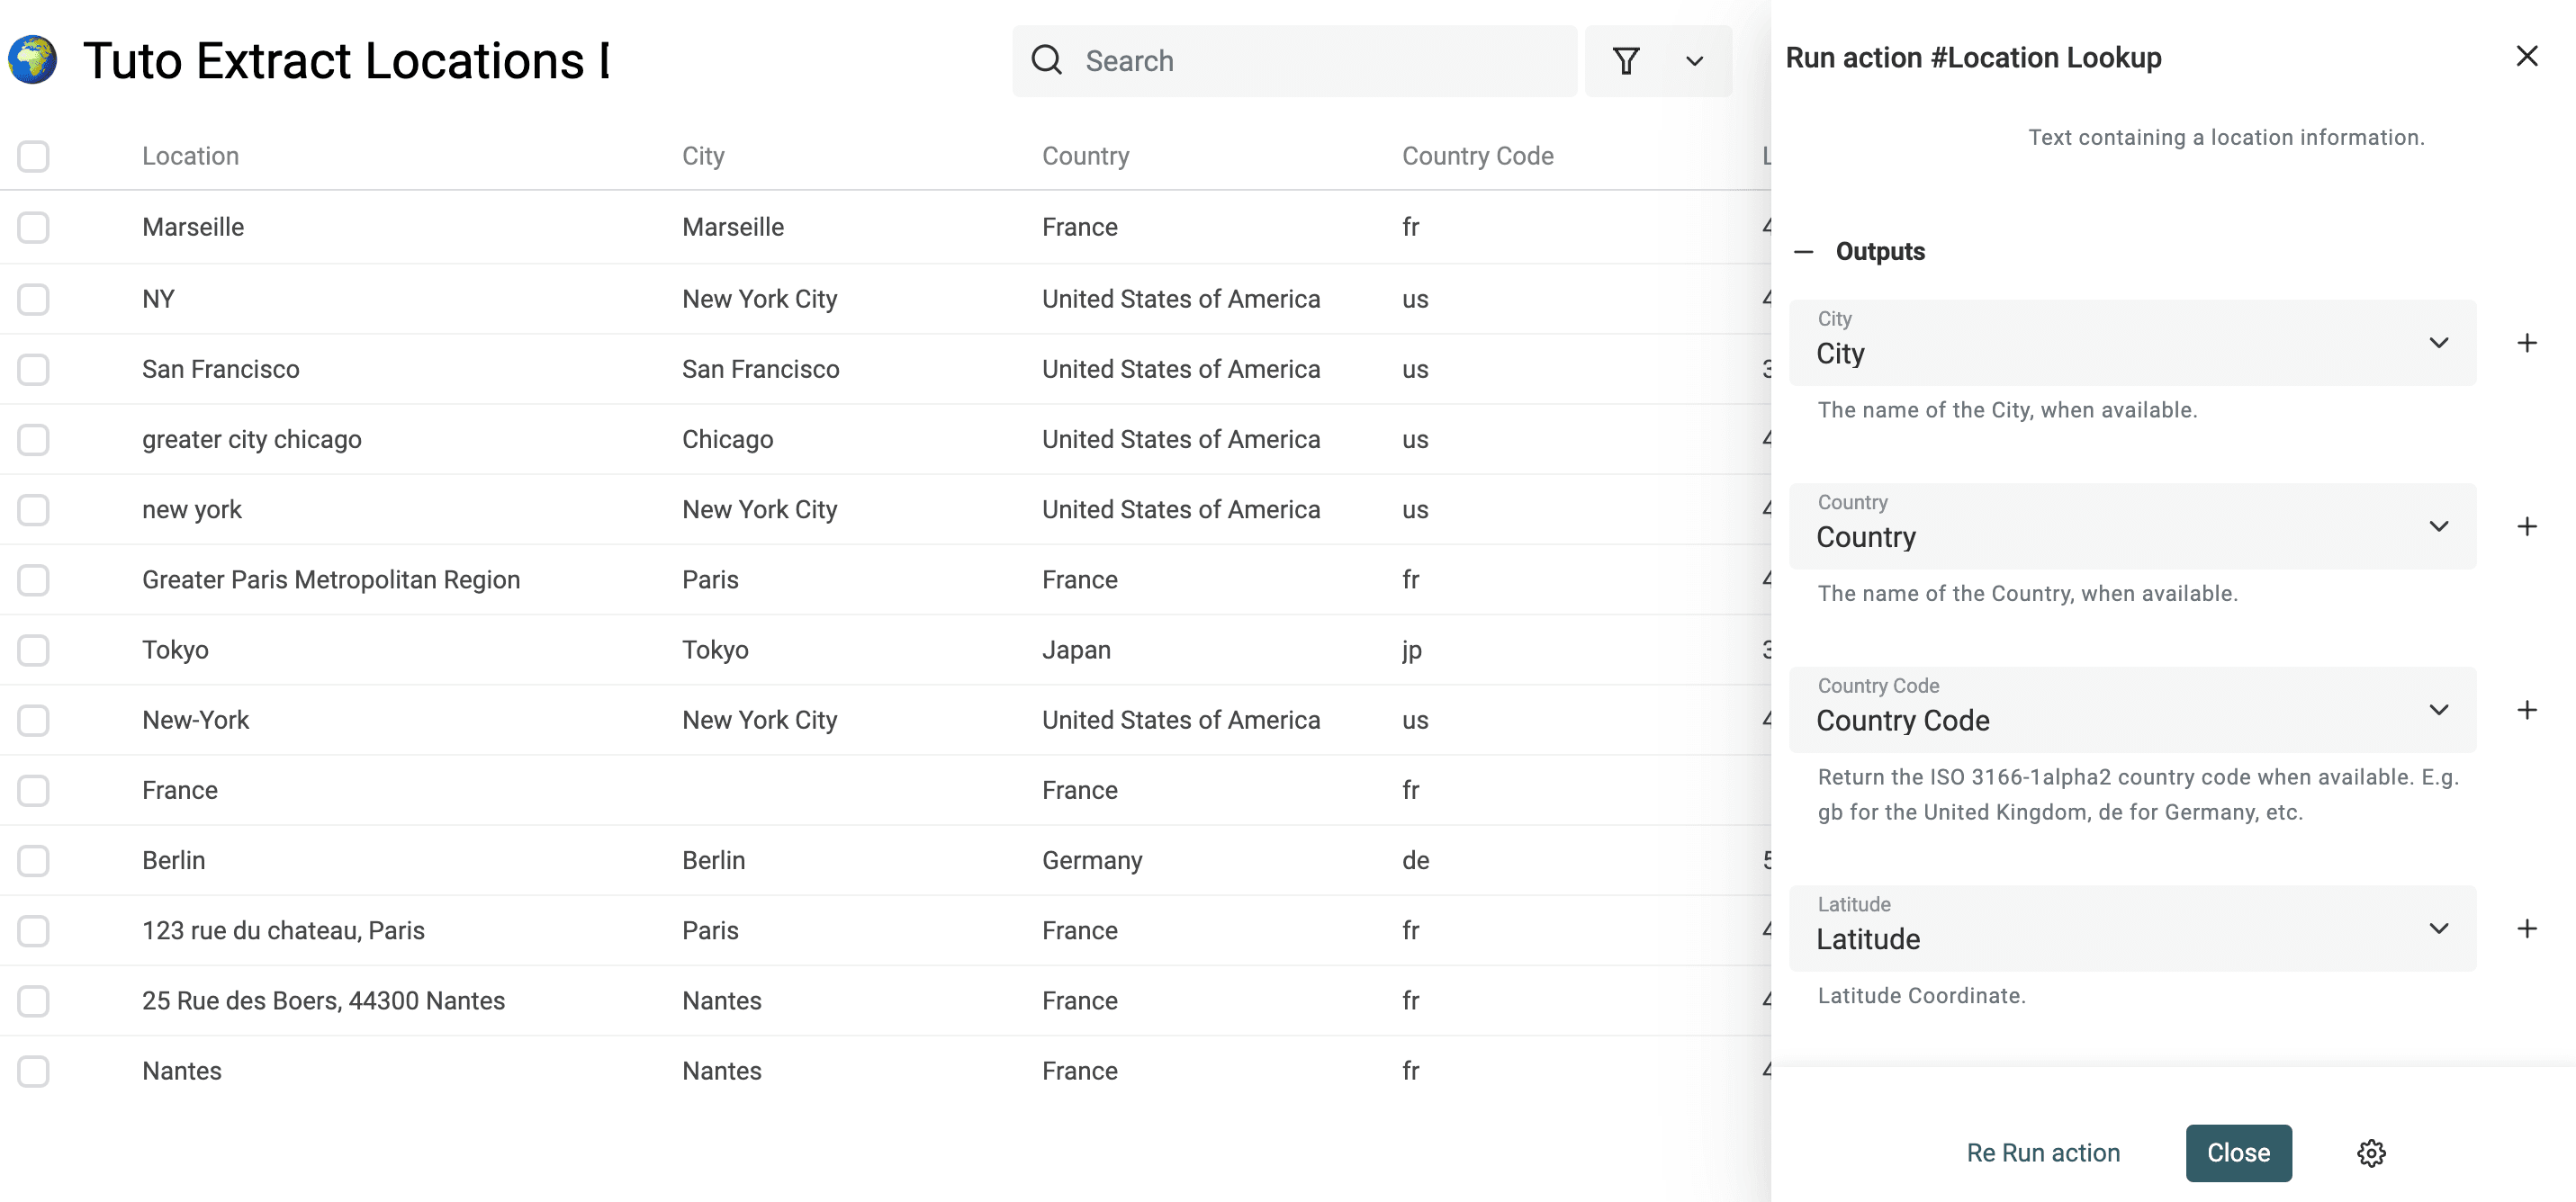
Task: Click the Close button
Action: [x=2238, y=1153]
